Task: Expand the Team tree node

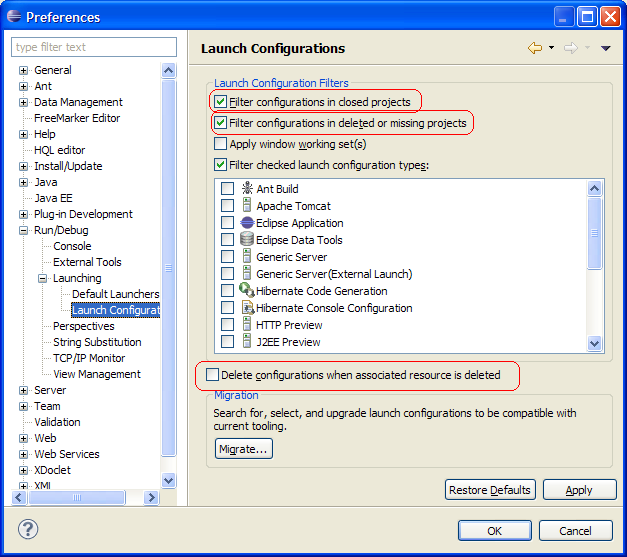Action: (23, 406)
